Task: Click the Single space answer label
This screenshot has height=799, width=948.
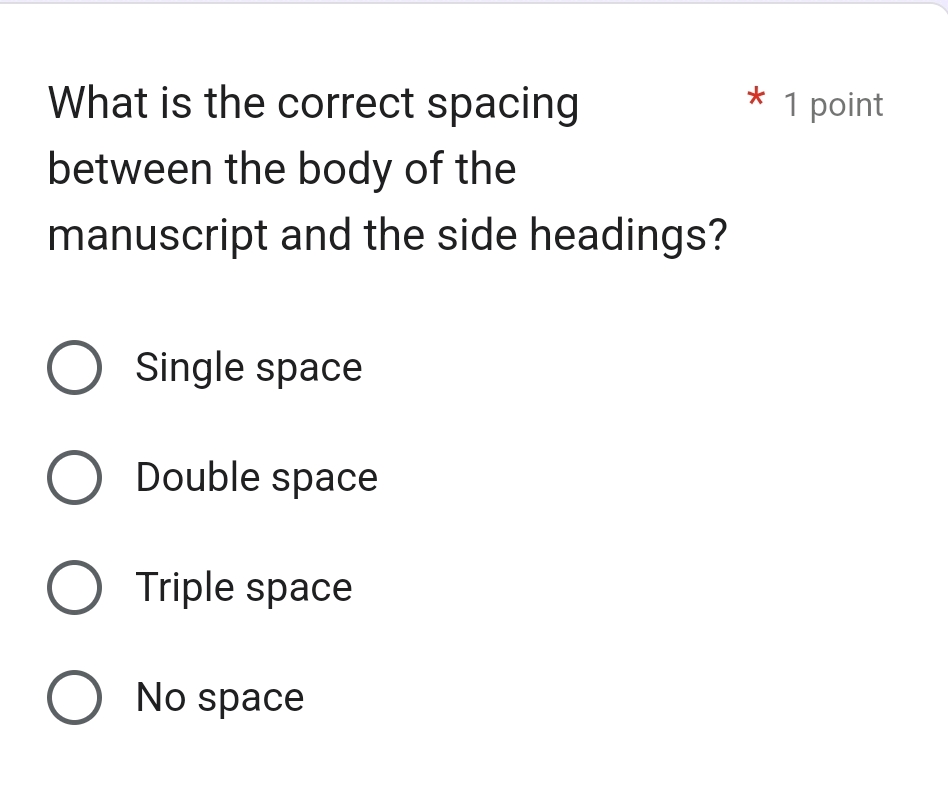Action: [249, 367]
